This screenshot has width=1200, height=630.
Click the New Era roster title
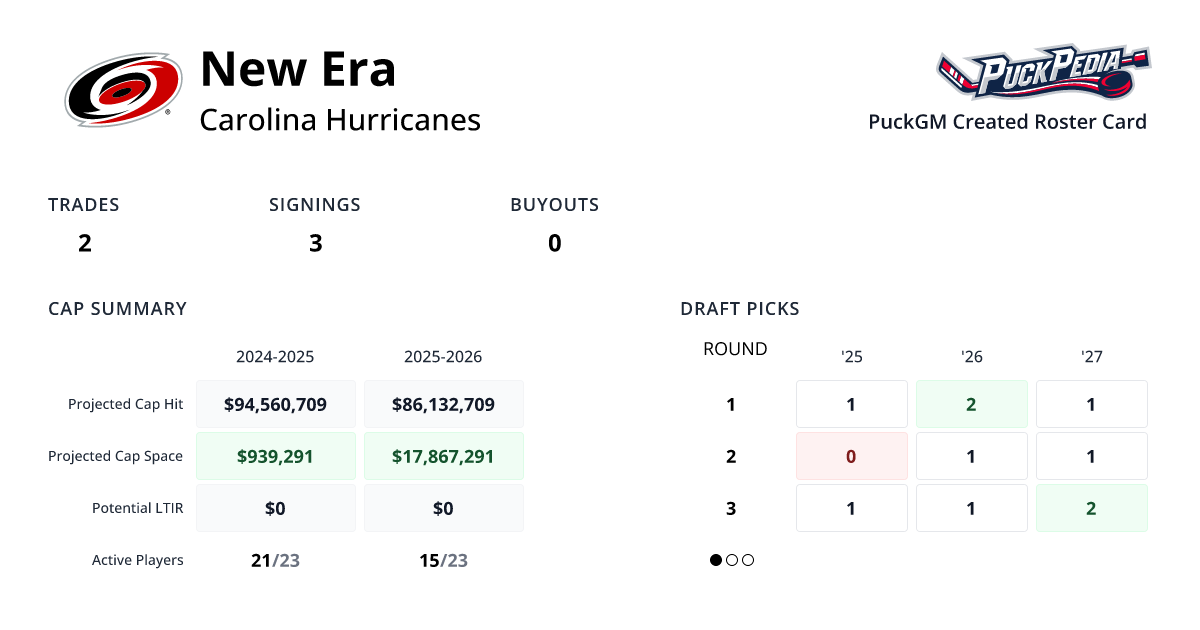tap(298, 69)
